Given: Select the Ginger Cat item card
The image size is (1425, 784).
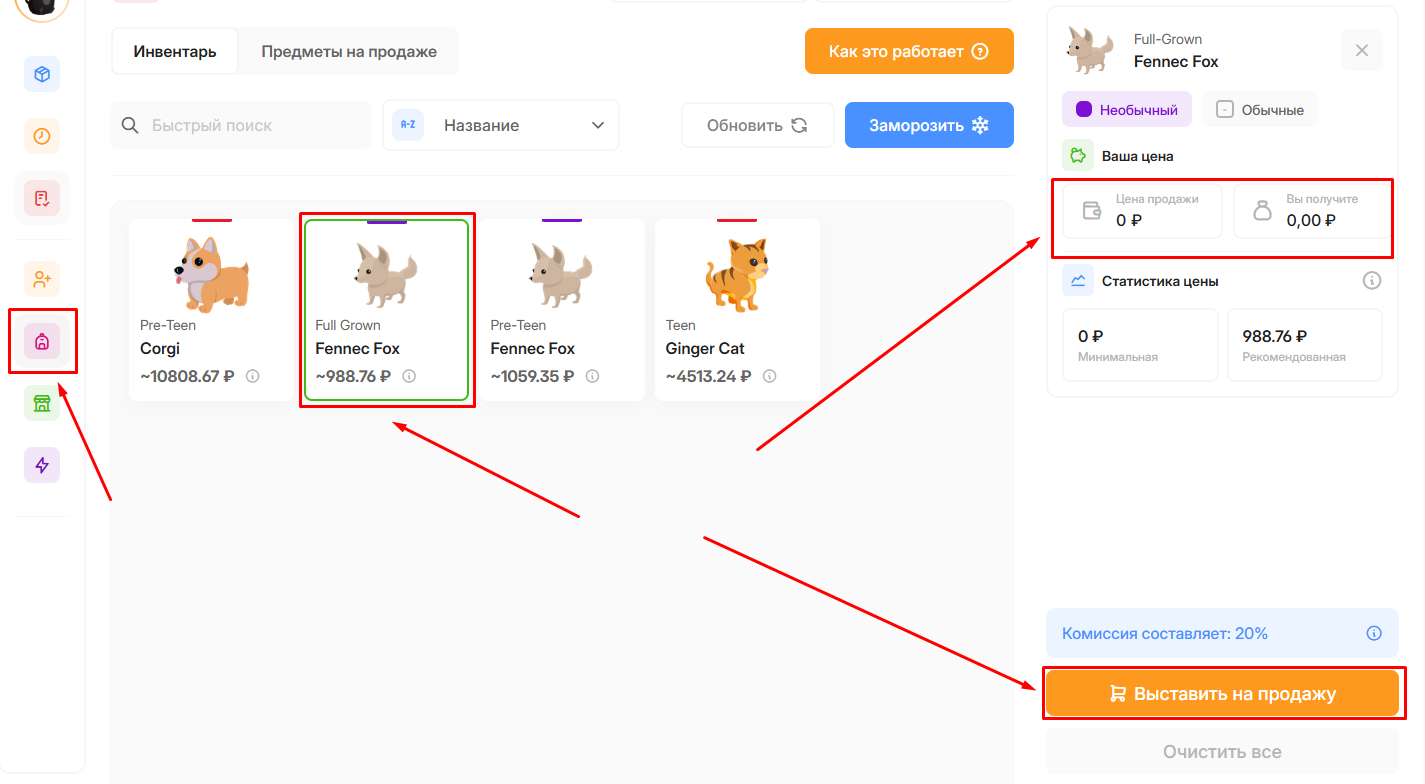Looking at the screenshot, I should (737, 310).
